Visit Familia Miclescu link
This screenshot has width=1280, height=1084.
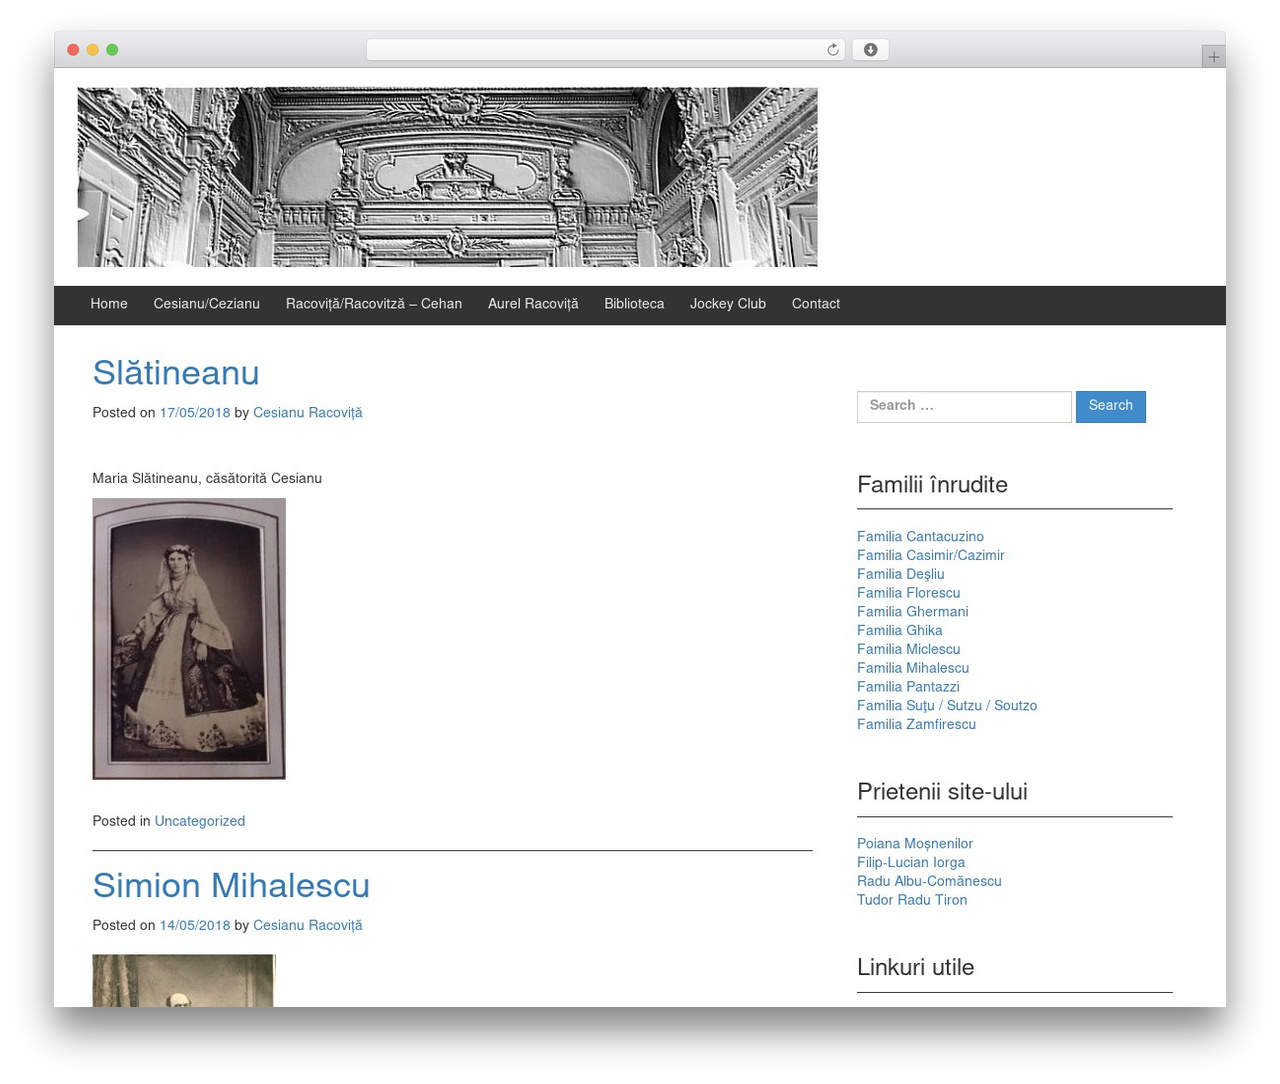click(908, 650)
